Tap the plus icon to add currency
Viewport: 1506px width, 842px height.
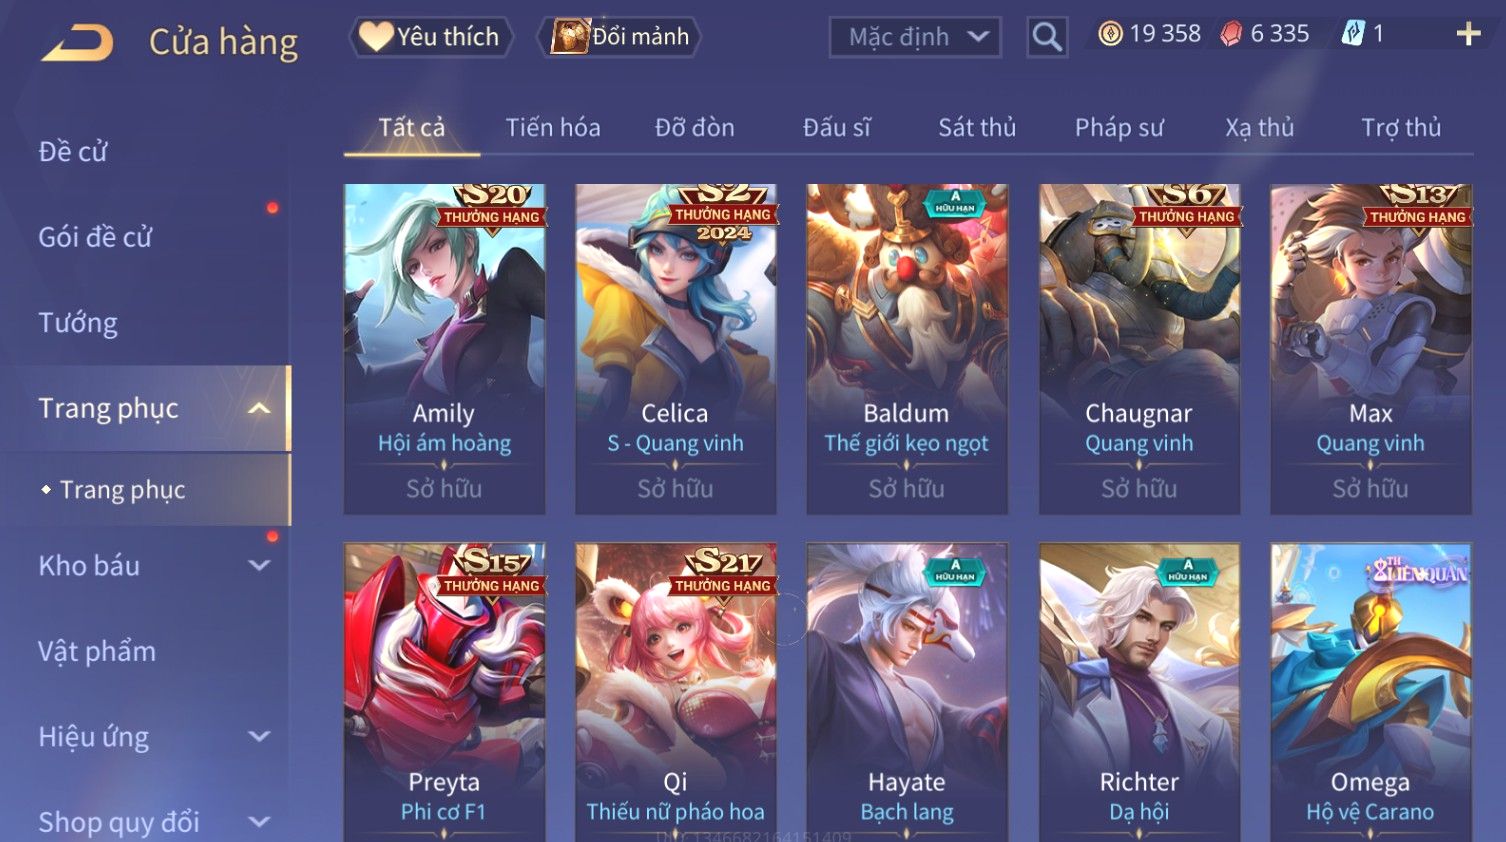coord(1468,34)
